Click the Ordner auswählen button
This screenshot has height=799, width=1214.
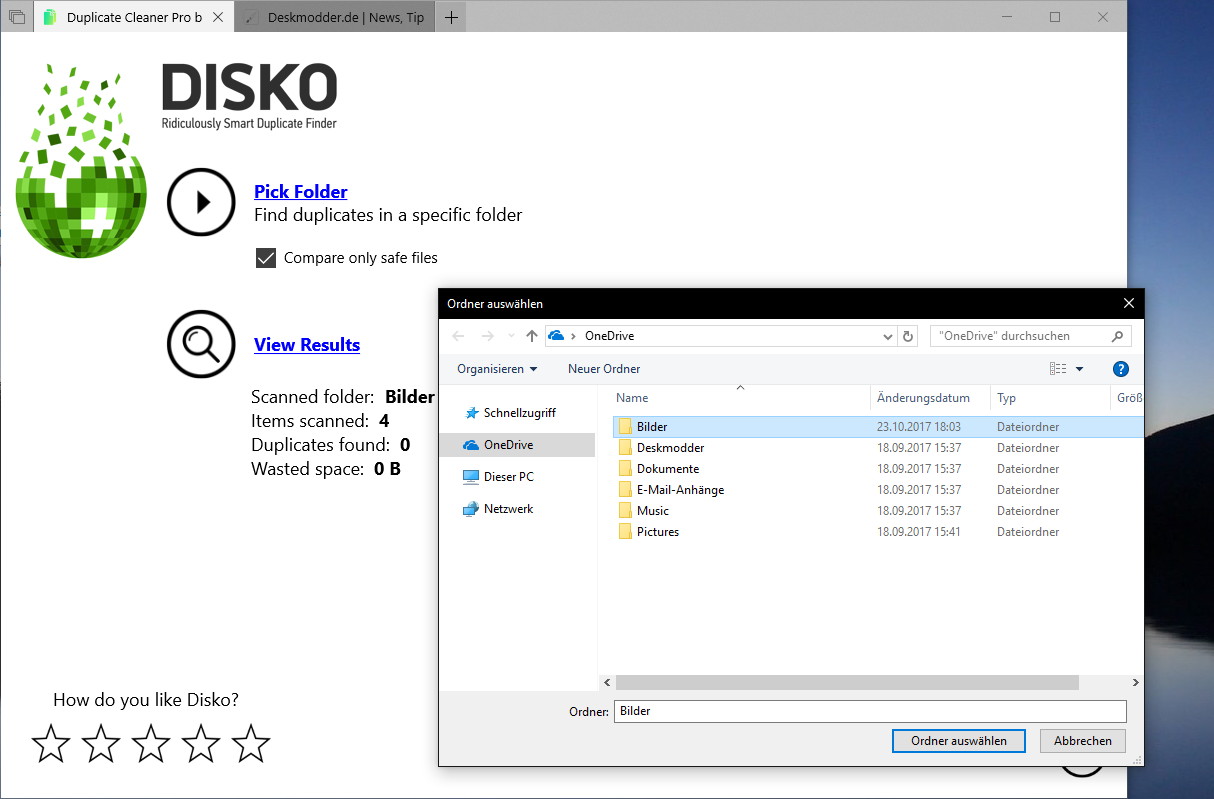tap(958, 741)
